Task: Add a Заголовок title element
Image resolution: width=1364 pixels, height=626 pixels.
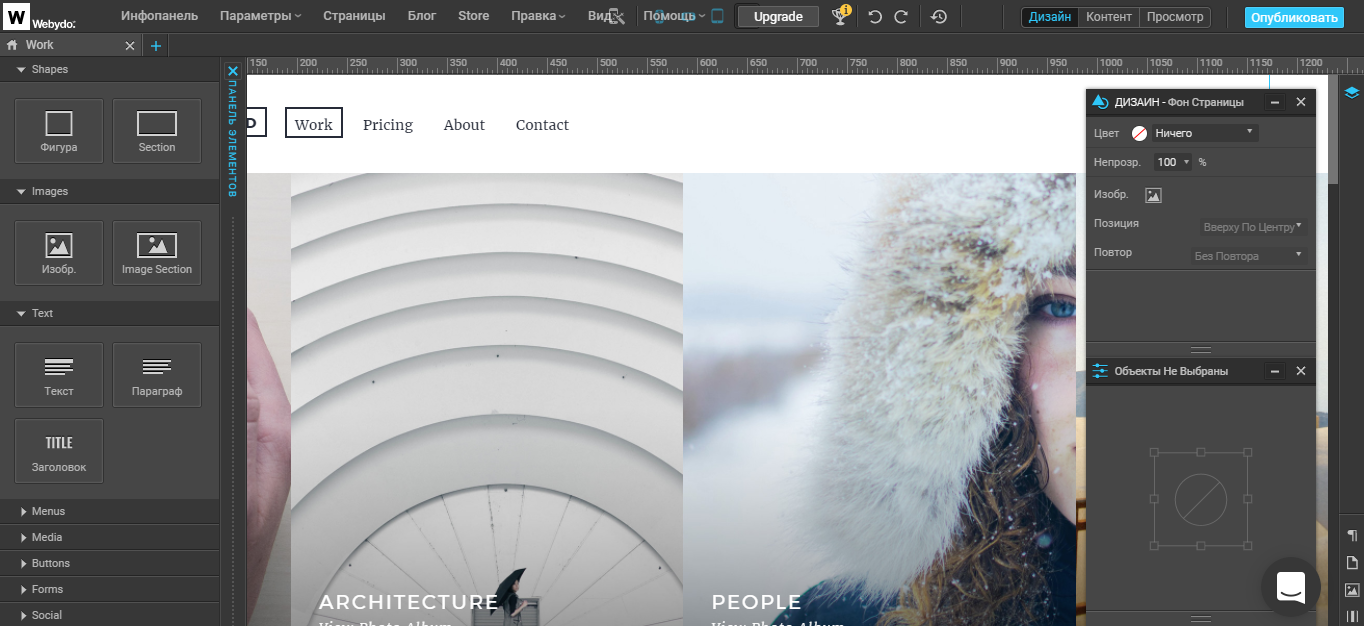Action: [x=59, y=451]
